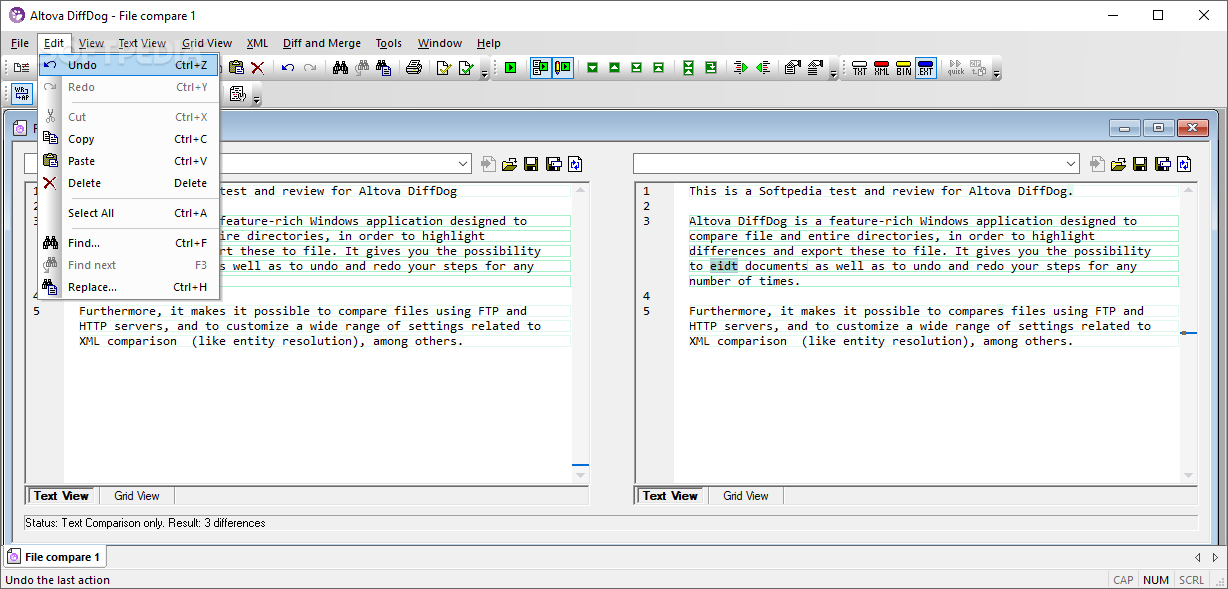Click the quick comparison mode icon
This screenshot has width=1228, height=589.
coord(956,67)
